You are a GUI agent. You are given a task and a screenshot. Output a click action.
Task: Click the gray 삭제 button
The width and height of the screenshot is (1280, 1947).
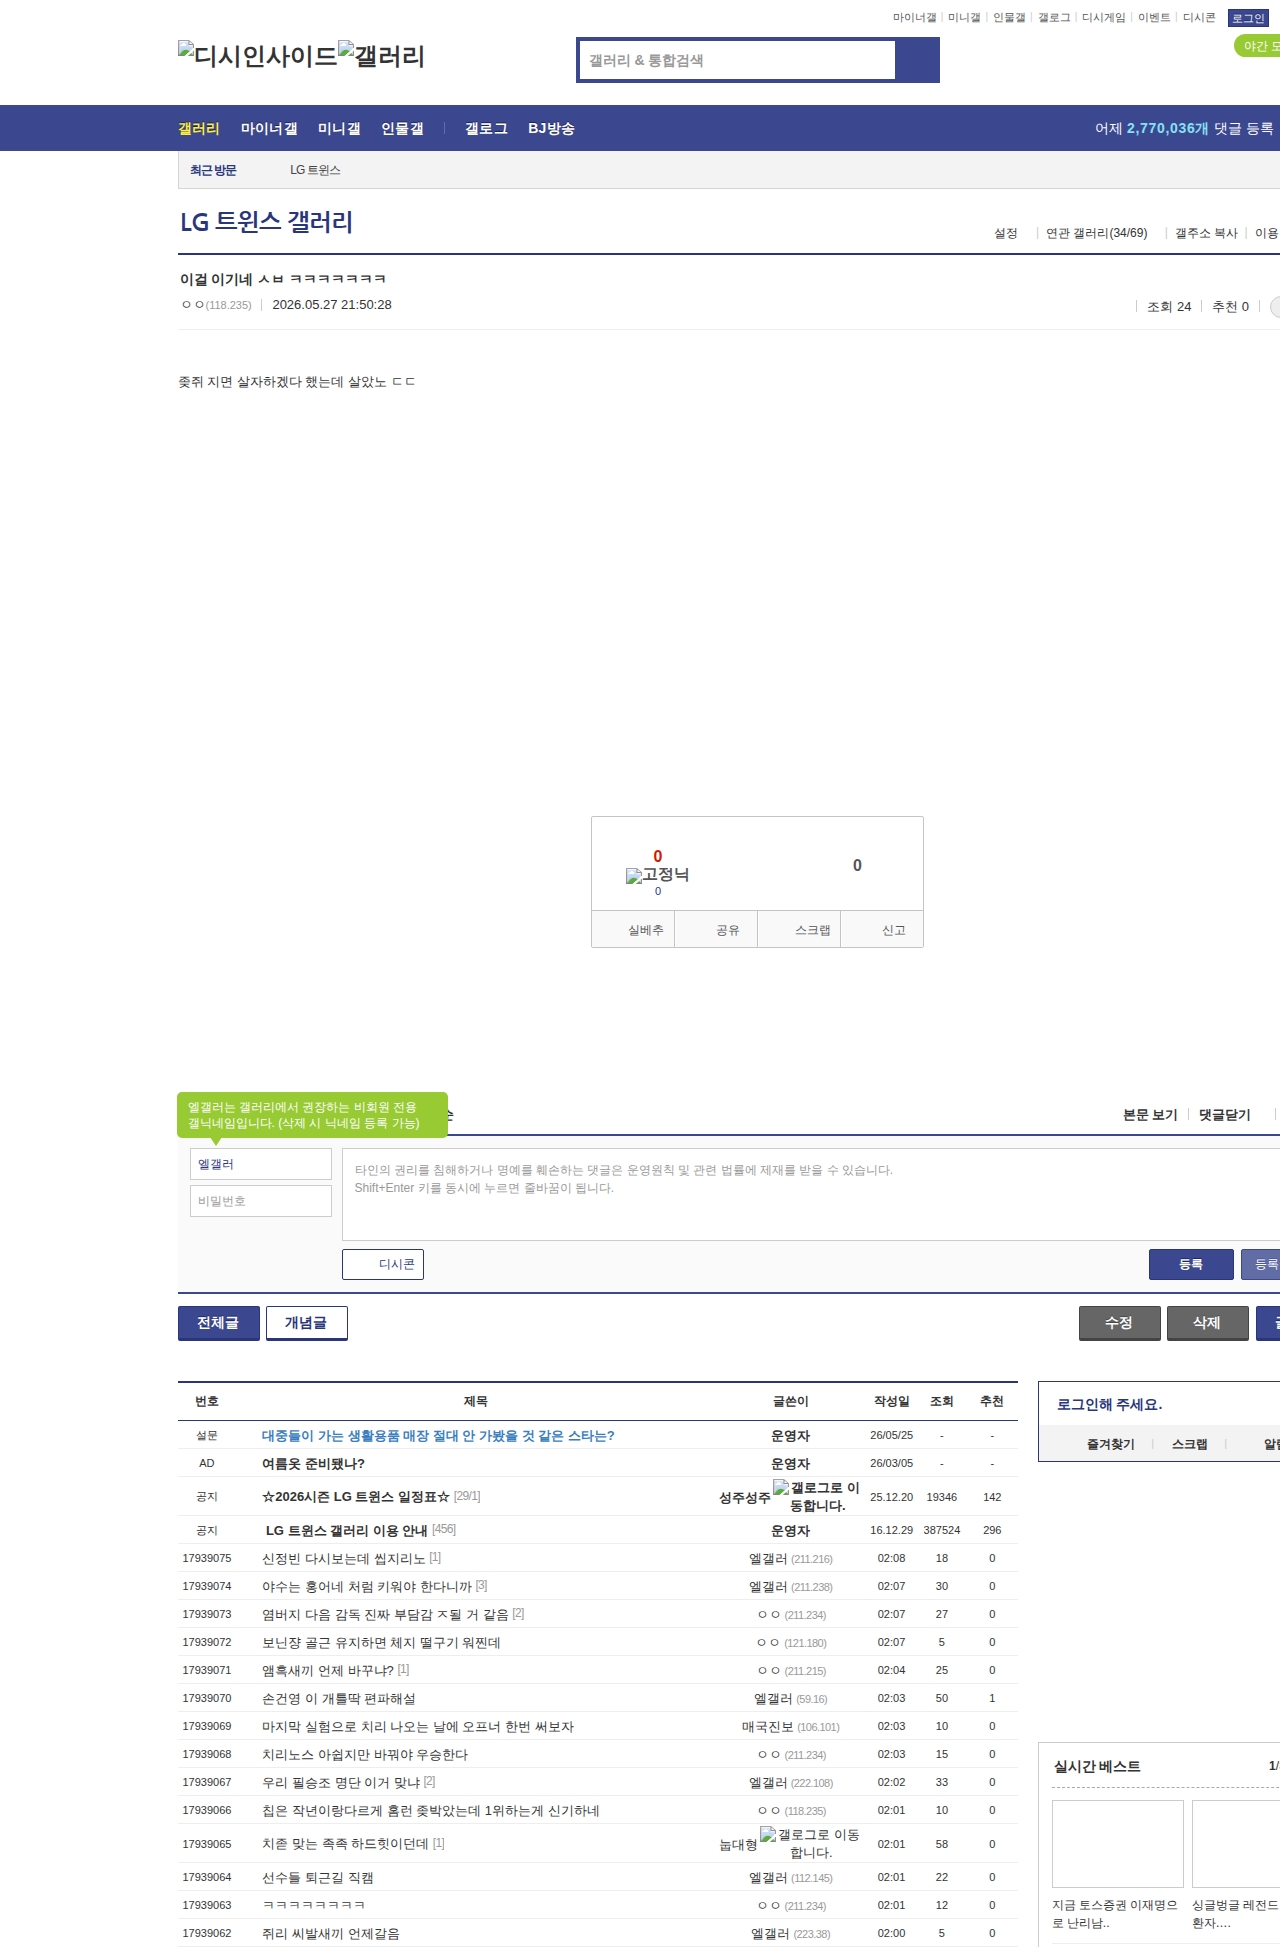tap(1207, 1323)
